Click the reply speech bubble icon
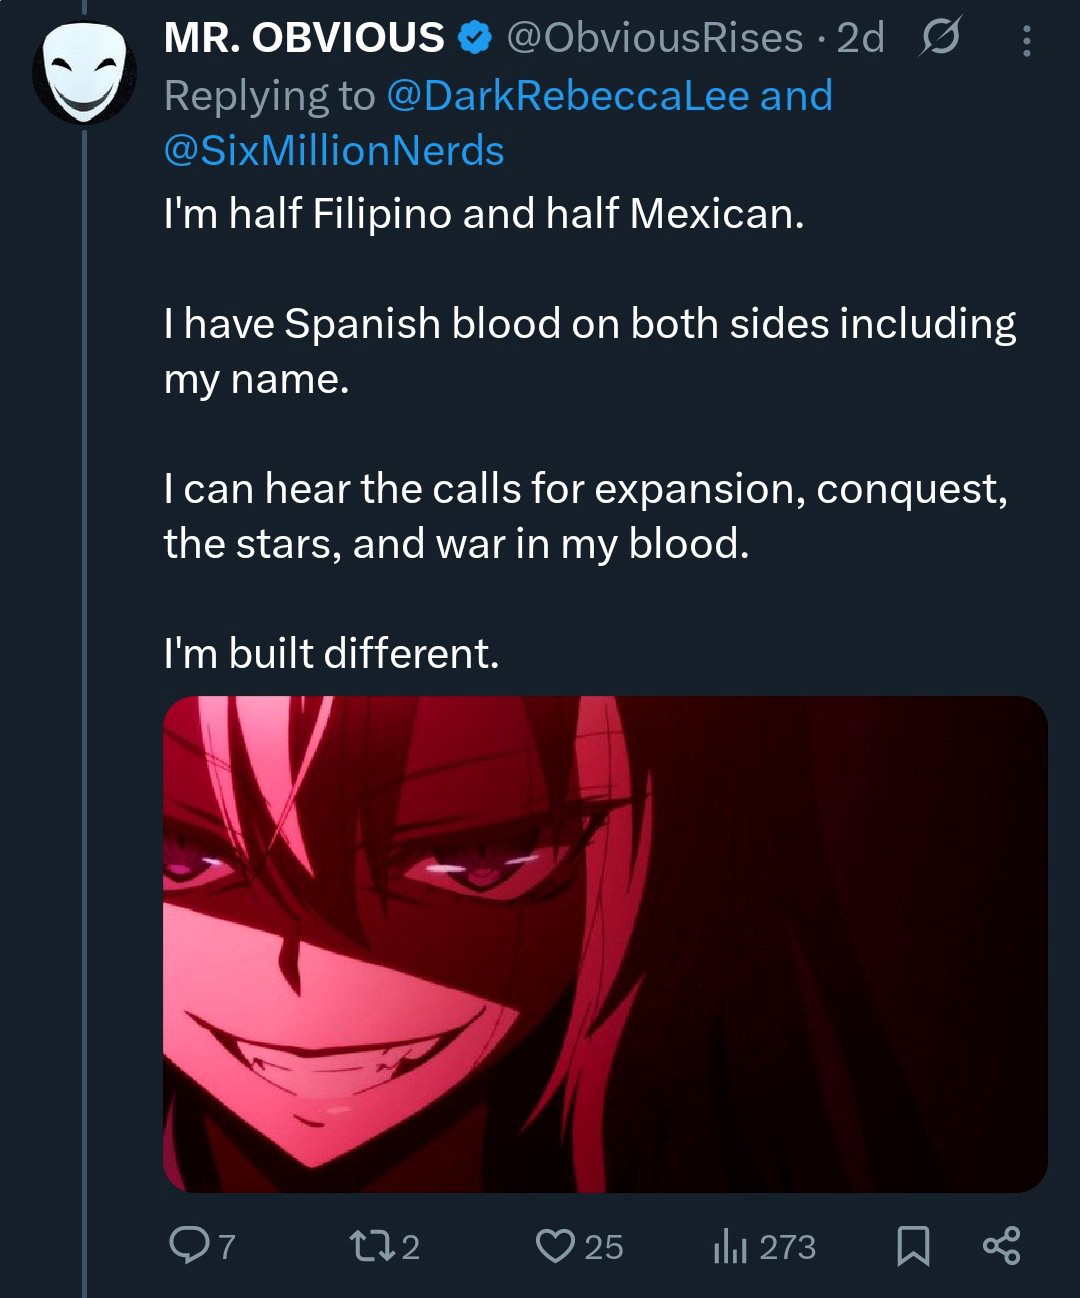 (187, 1246)
